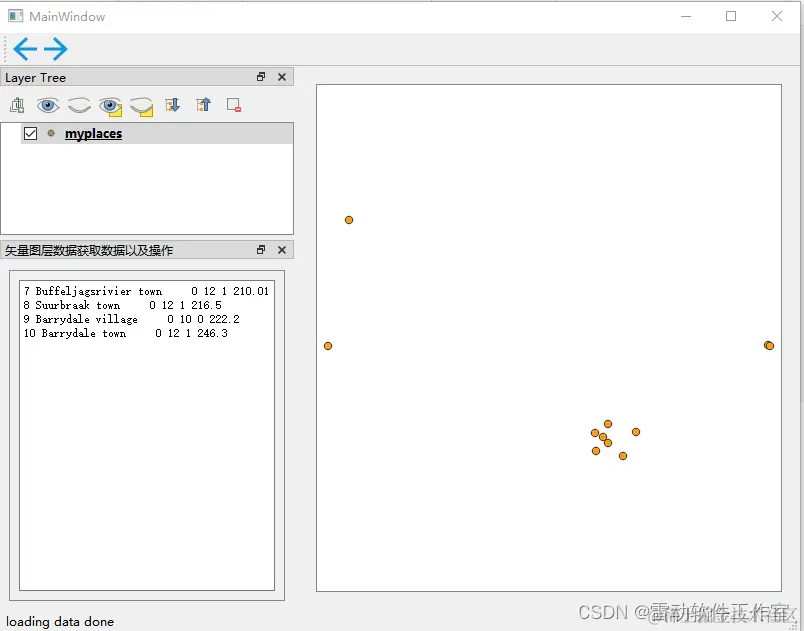Show selected layers via eye with yellow note
The width and height of the screenshot is (804, 631).
[110, 106]
